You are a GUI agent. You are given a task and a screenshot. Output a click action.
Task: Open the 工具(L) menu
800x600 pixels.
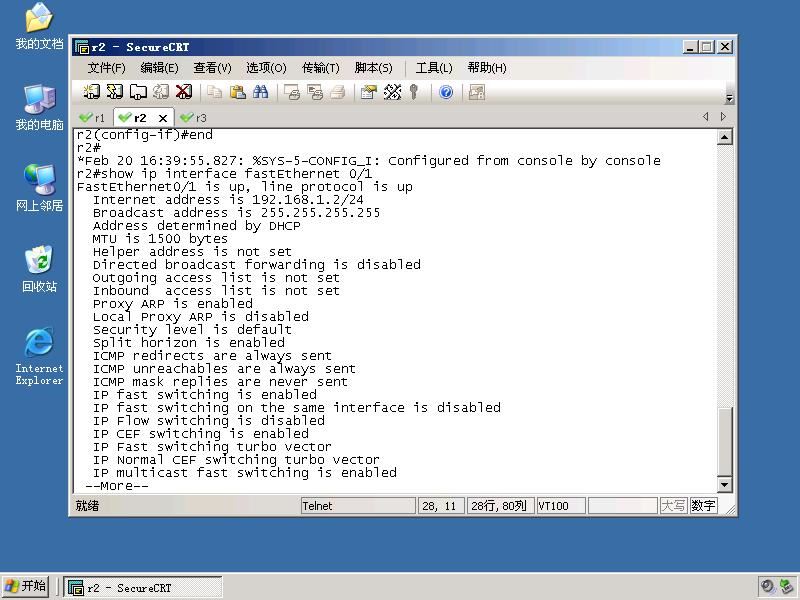pos(434,68)
